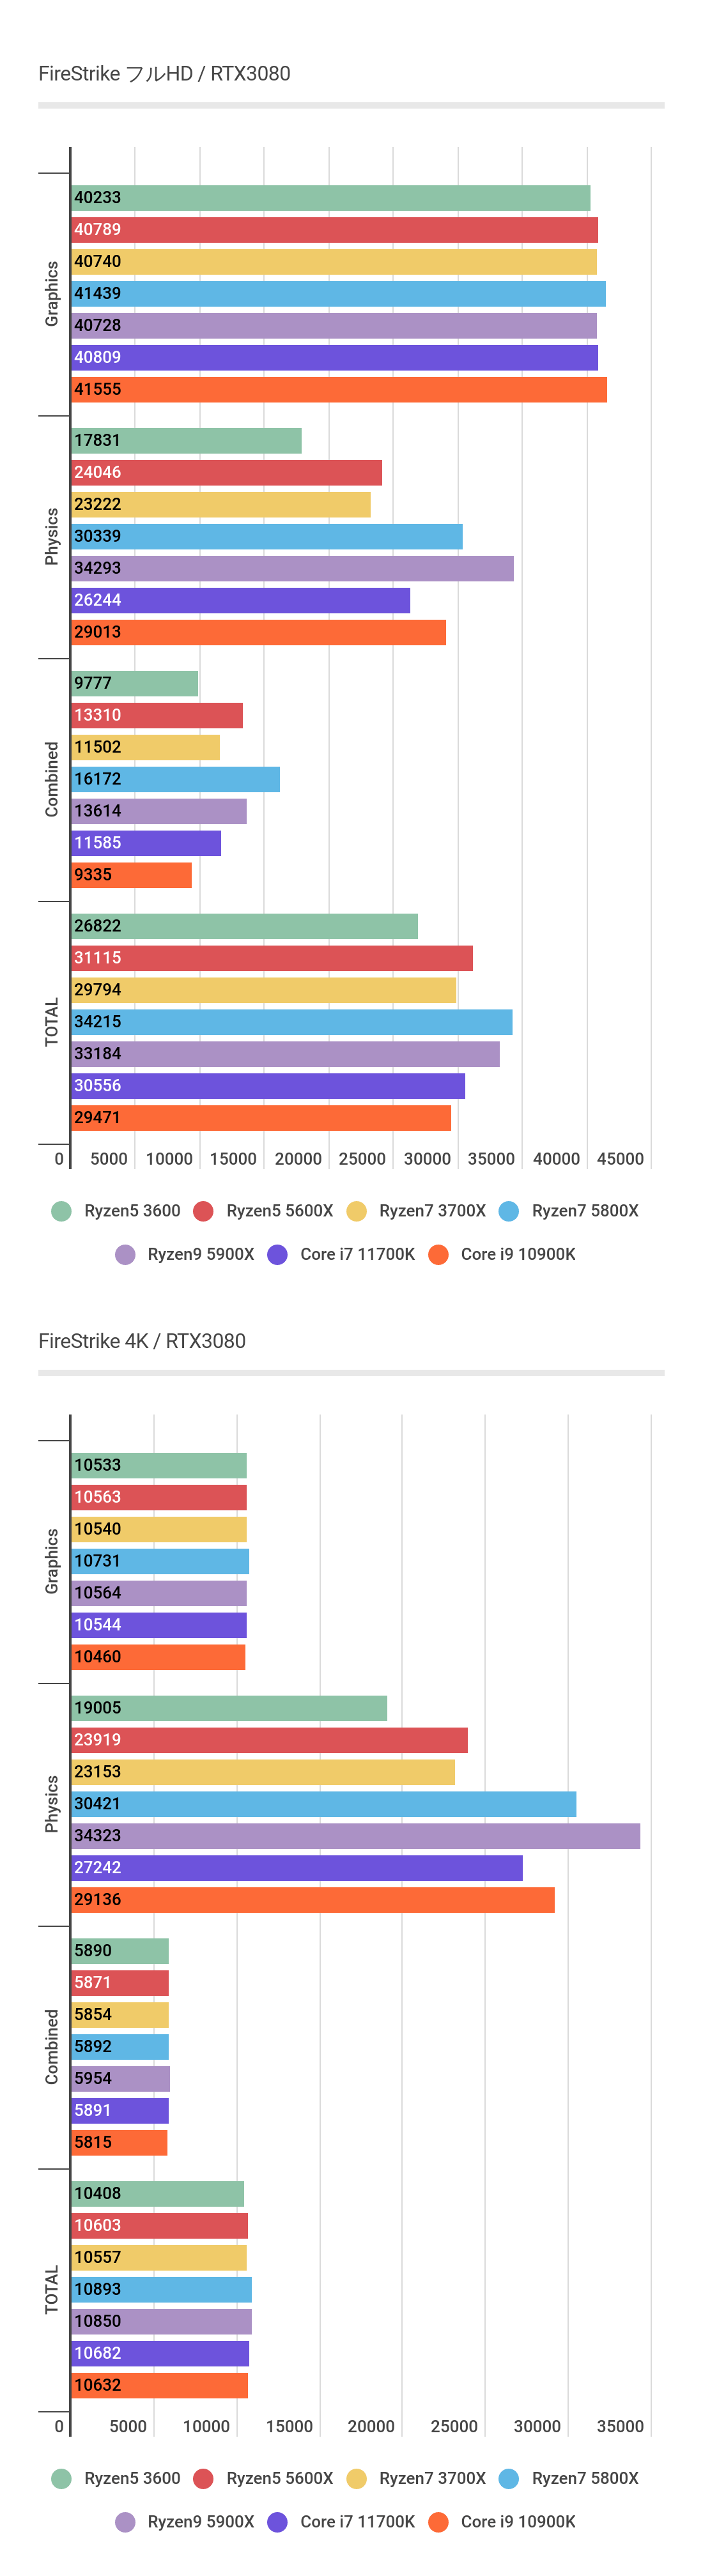Viewport: 703px width, 2576px height.
Task: Click Core i7 11700K legend dot in フルHD chart
Action: coord(278,1254)
